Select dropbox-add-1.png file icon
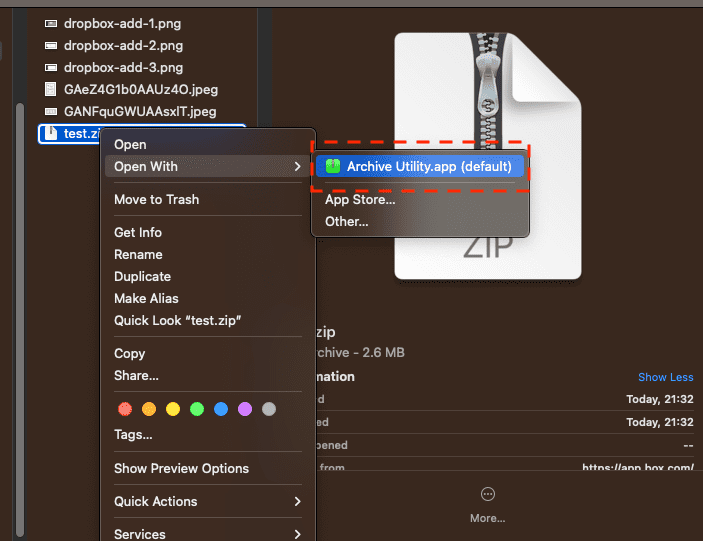703x541 pixels. tap(51, 23)
